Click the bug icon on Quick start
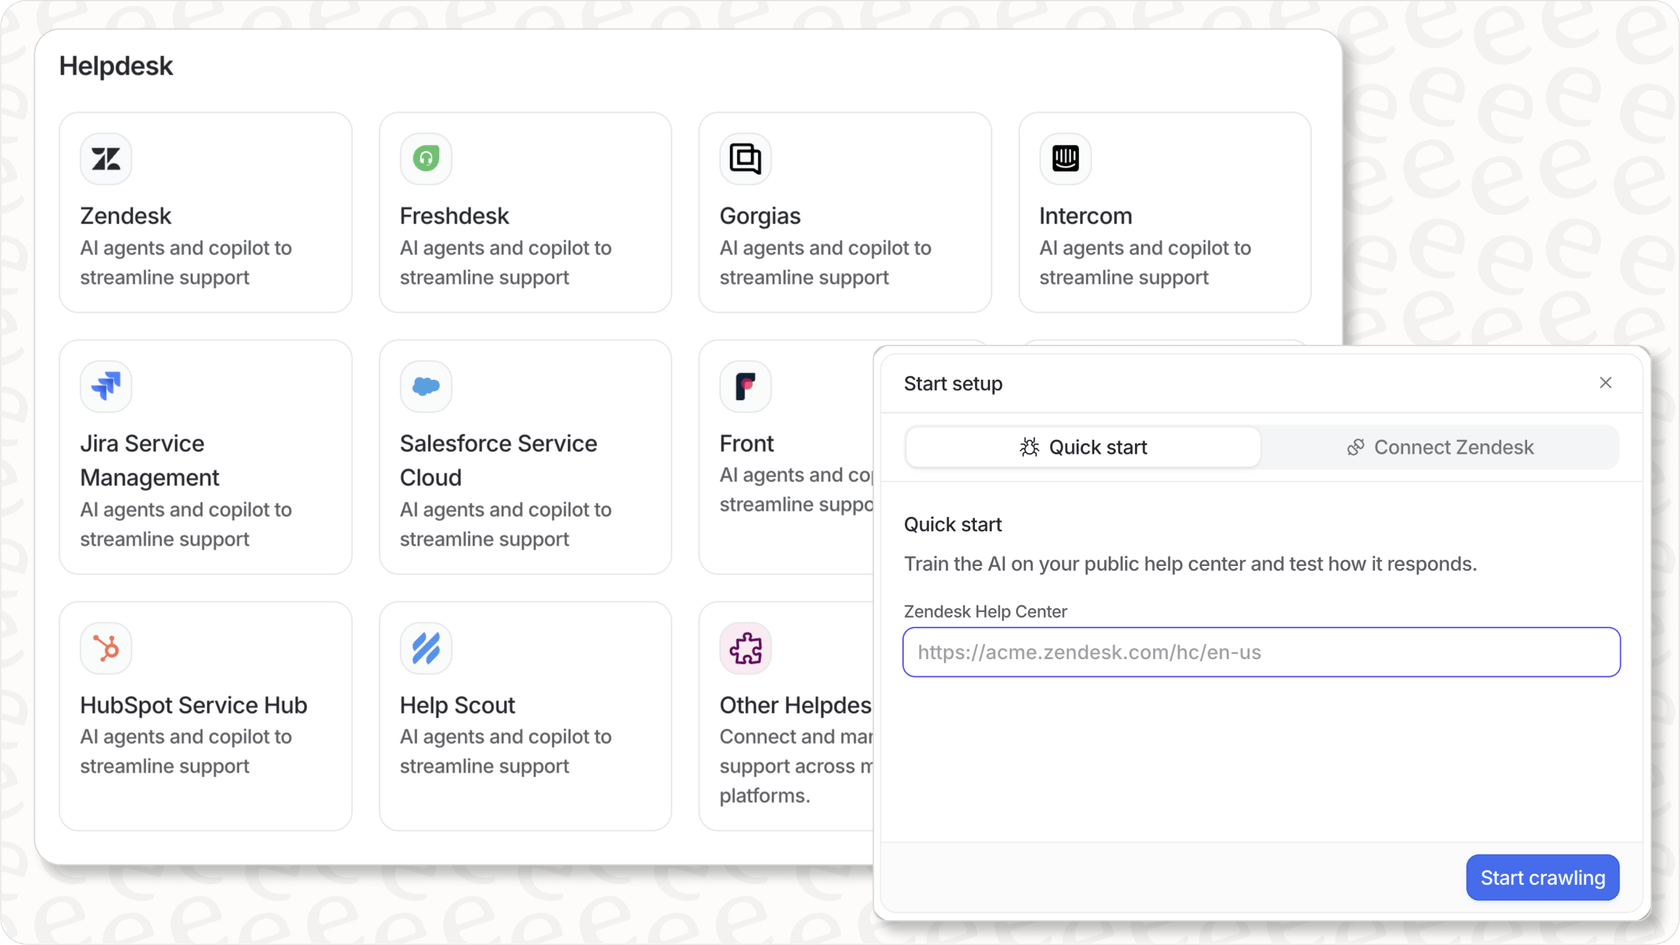Viewport: 1680px width, 945px height. point(1028,447)
